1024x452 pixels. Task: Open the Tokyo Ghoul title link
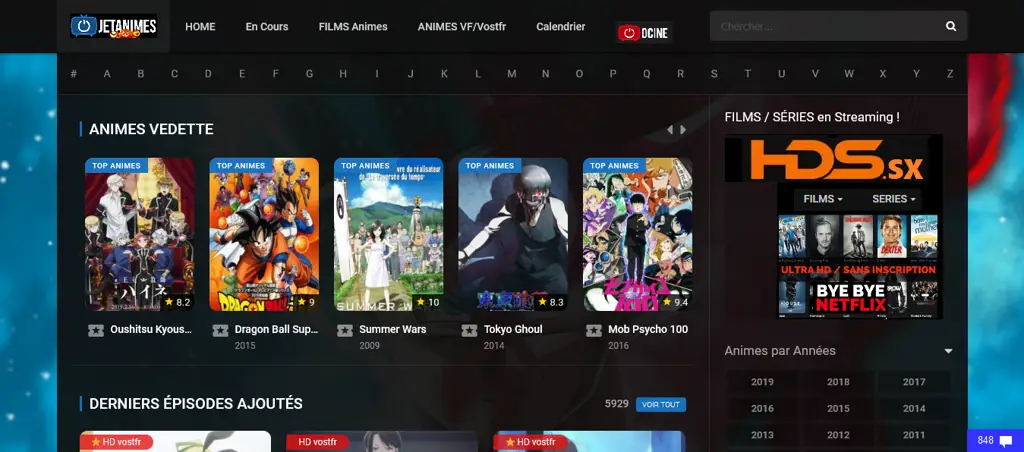[513, 330]
